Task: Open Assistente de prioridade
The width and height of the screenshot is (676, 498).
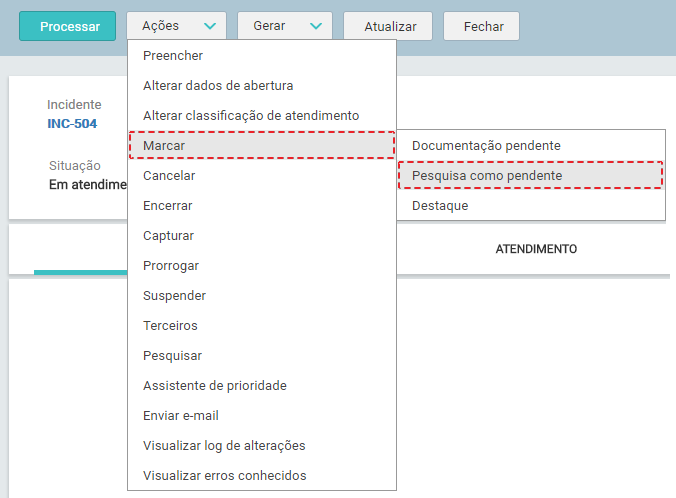Action: [x=262, y=385]
